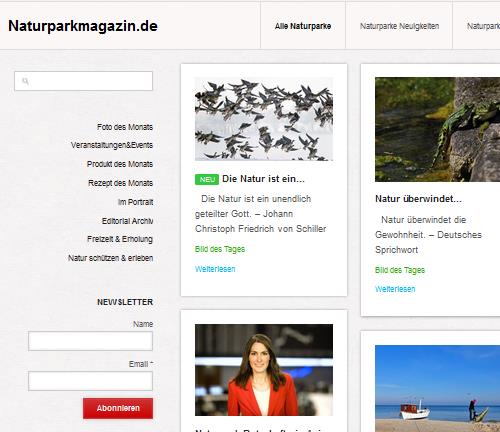Click the Naturparkmagazin.de site logo

[83, 26]
